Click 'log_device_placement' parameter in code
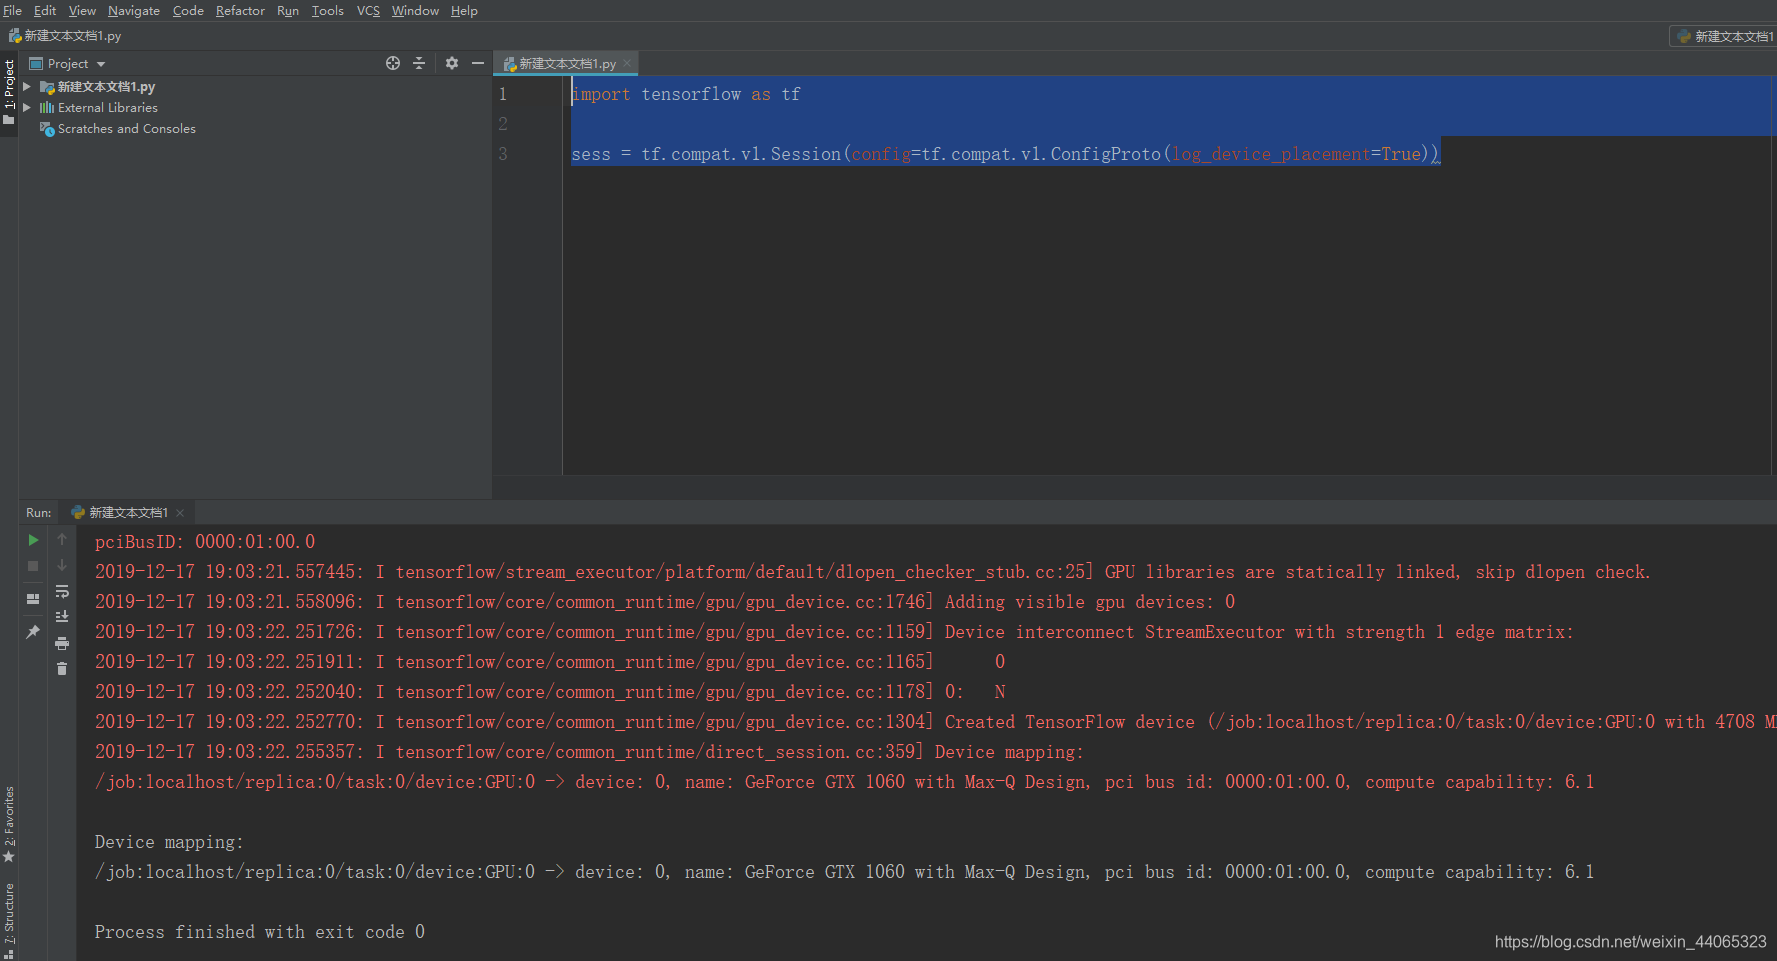Screen dimensions: 1777x961 tap(1271, 154)
